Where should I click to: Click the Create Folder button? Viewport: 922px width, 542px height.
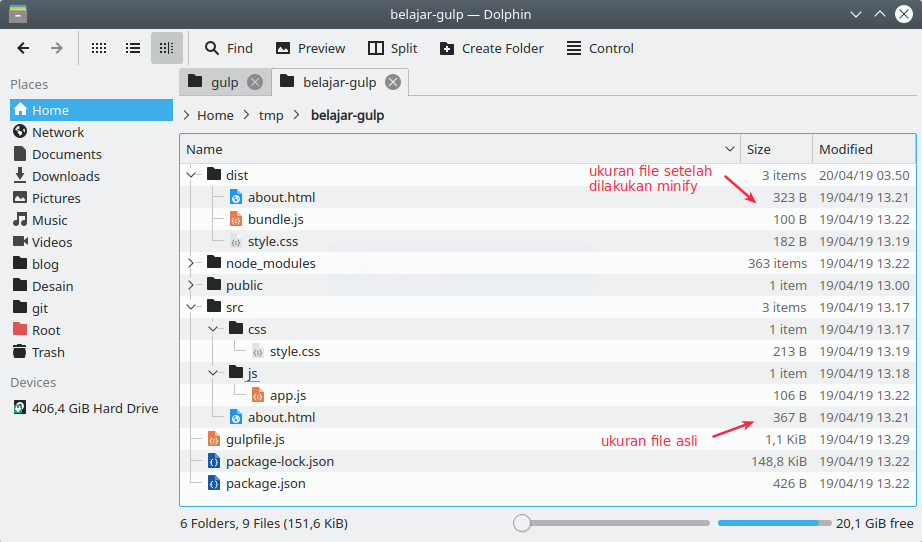pos(491,48)
